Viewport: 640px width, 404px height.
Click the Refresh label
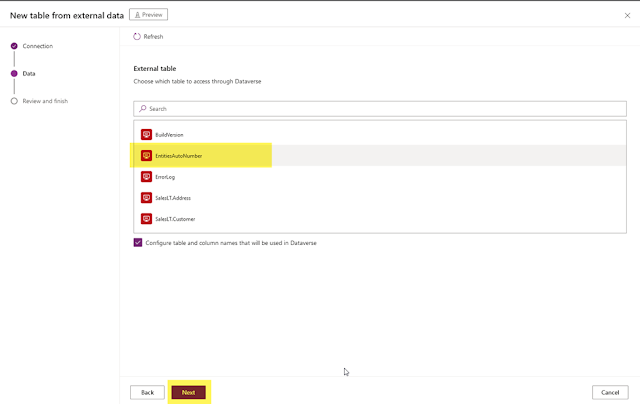tap(153, 37)
